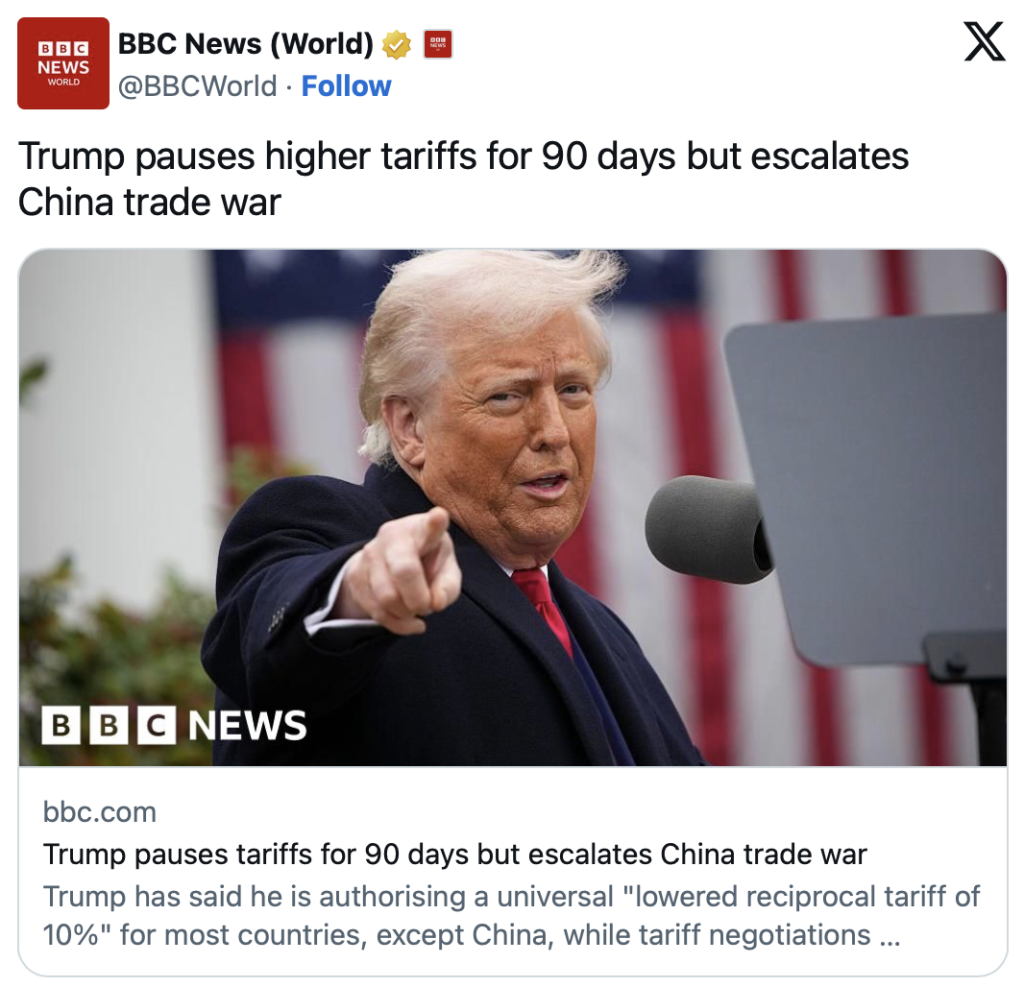Open the BBC News World profile avatar

point(63,63)
